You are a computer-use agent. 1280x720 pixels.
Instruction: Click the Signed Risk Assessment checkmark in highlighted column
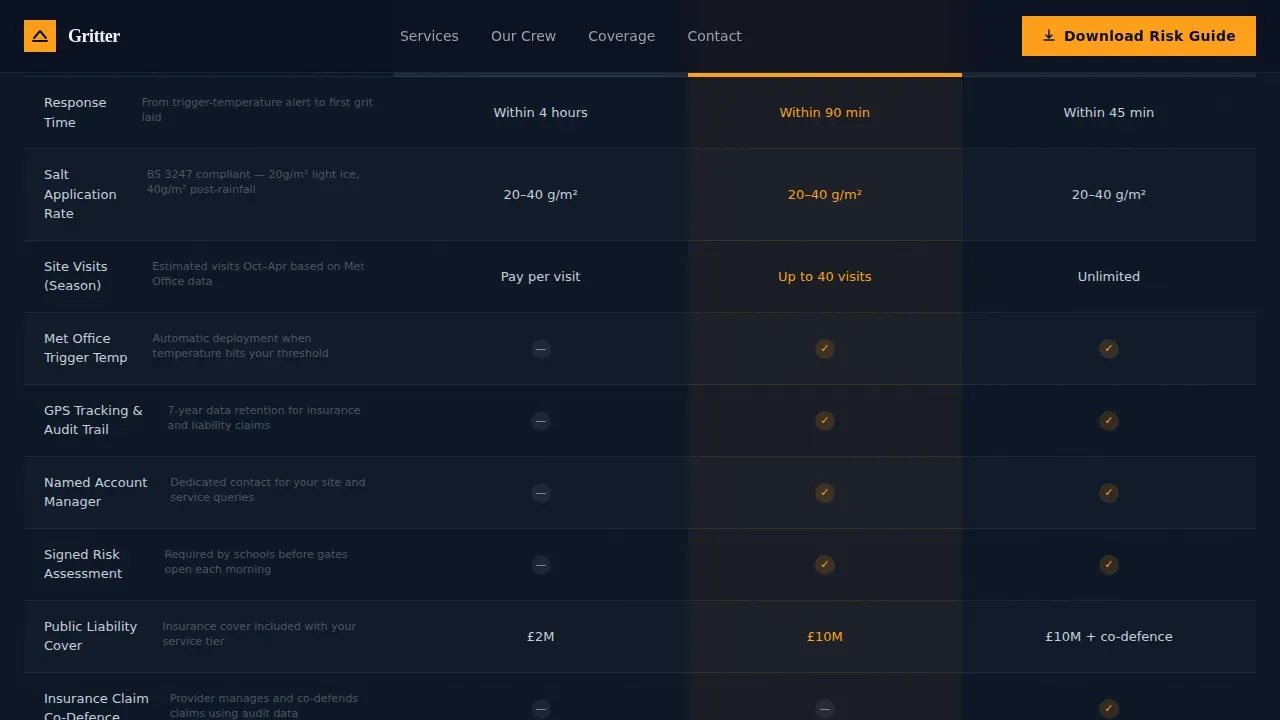(825, 565)
